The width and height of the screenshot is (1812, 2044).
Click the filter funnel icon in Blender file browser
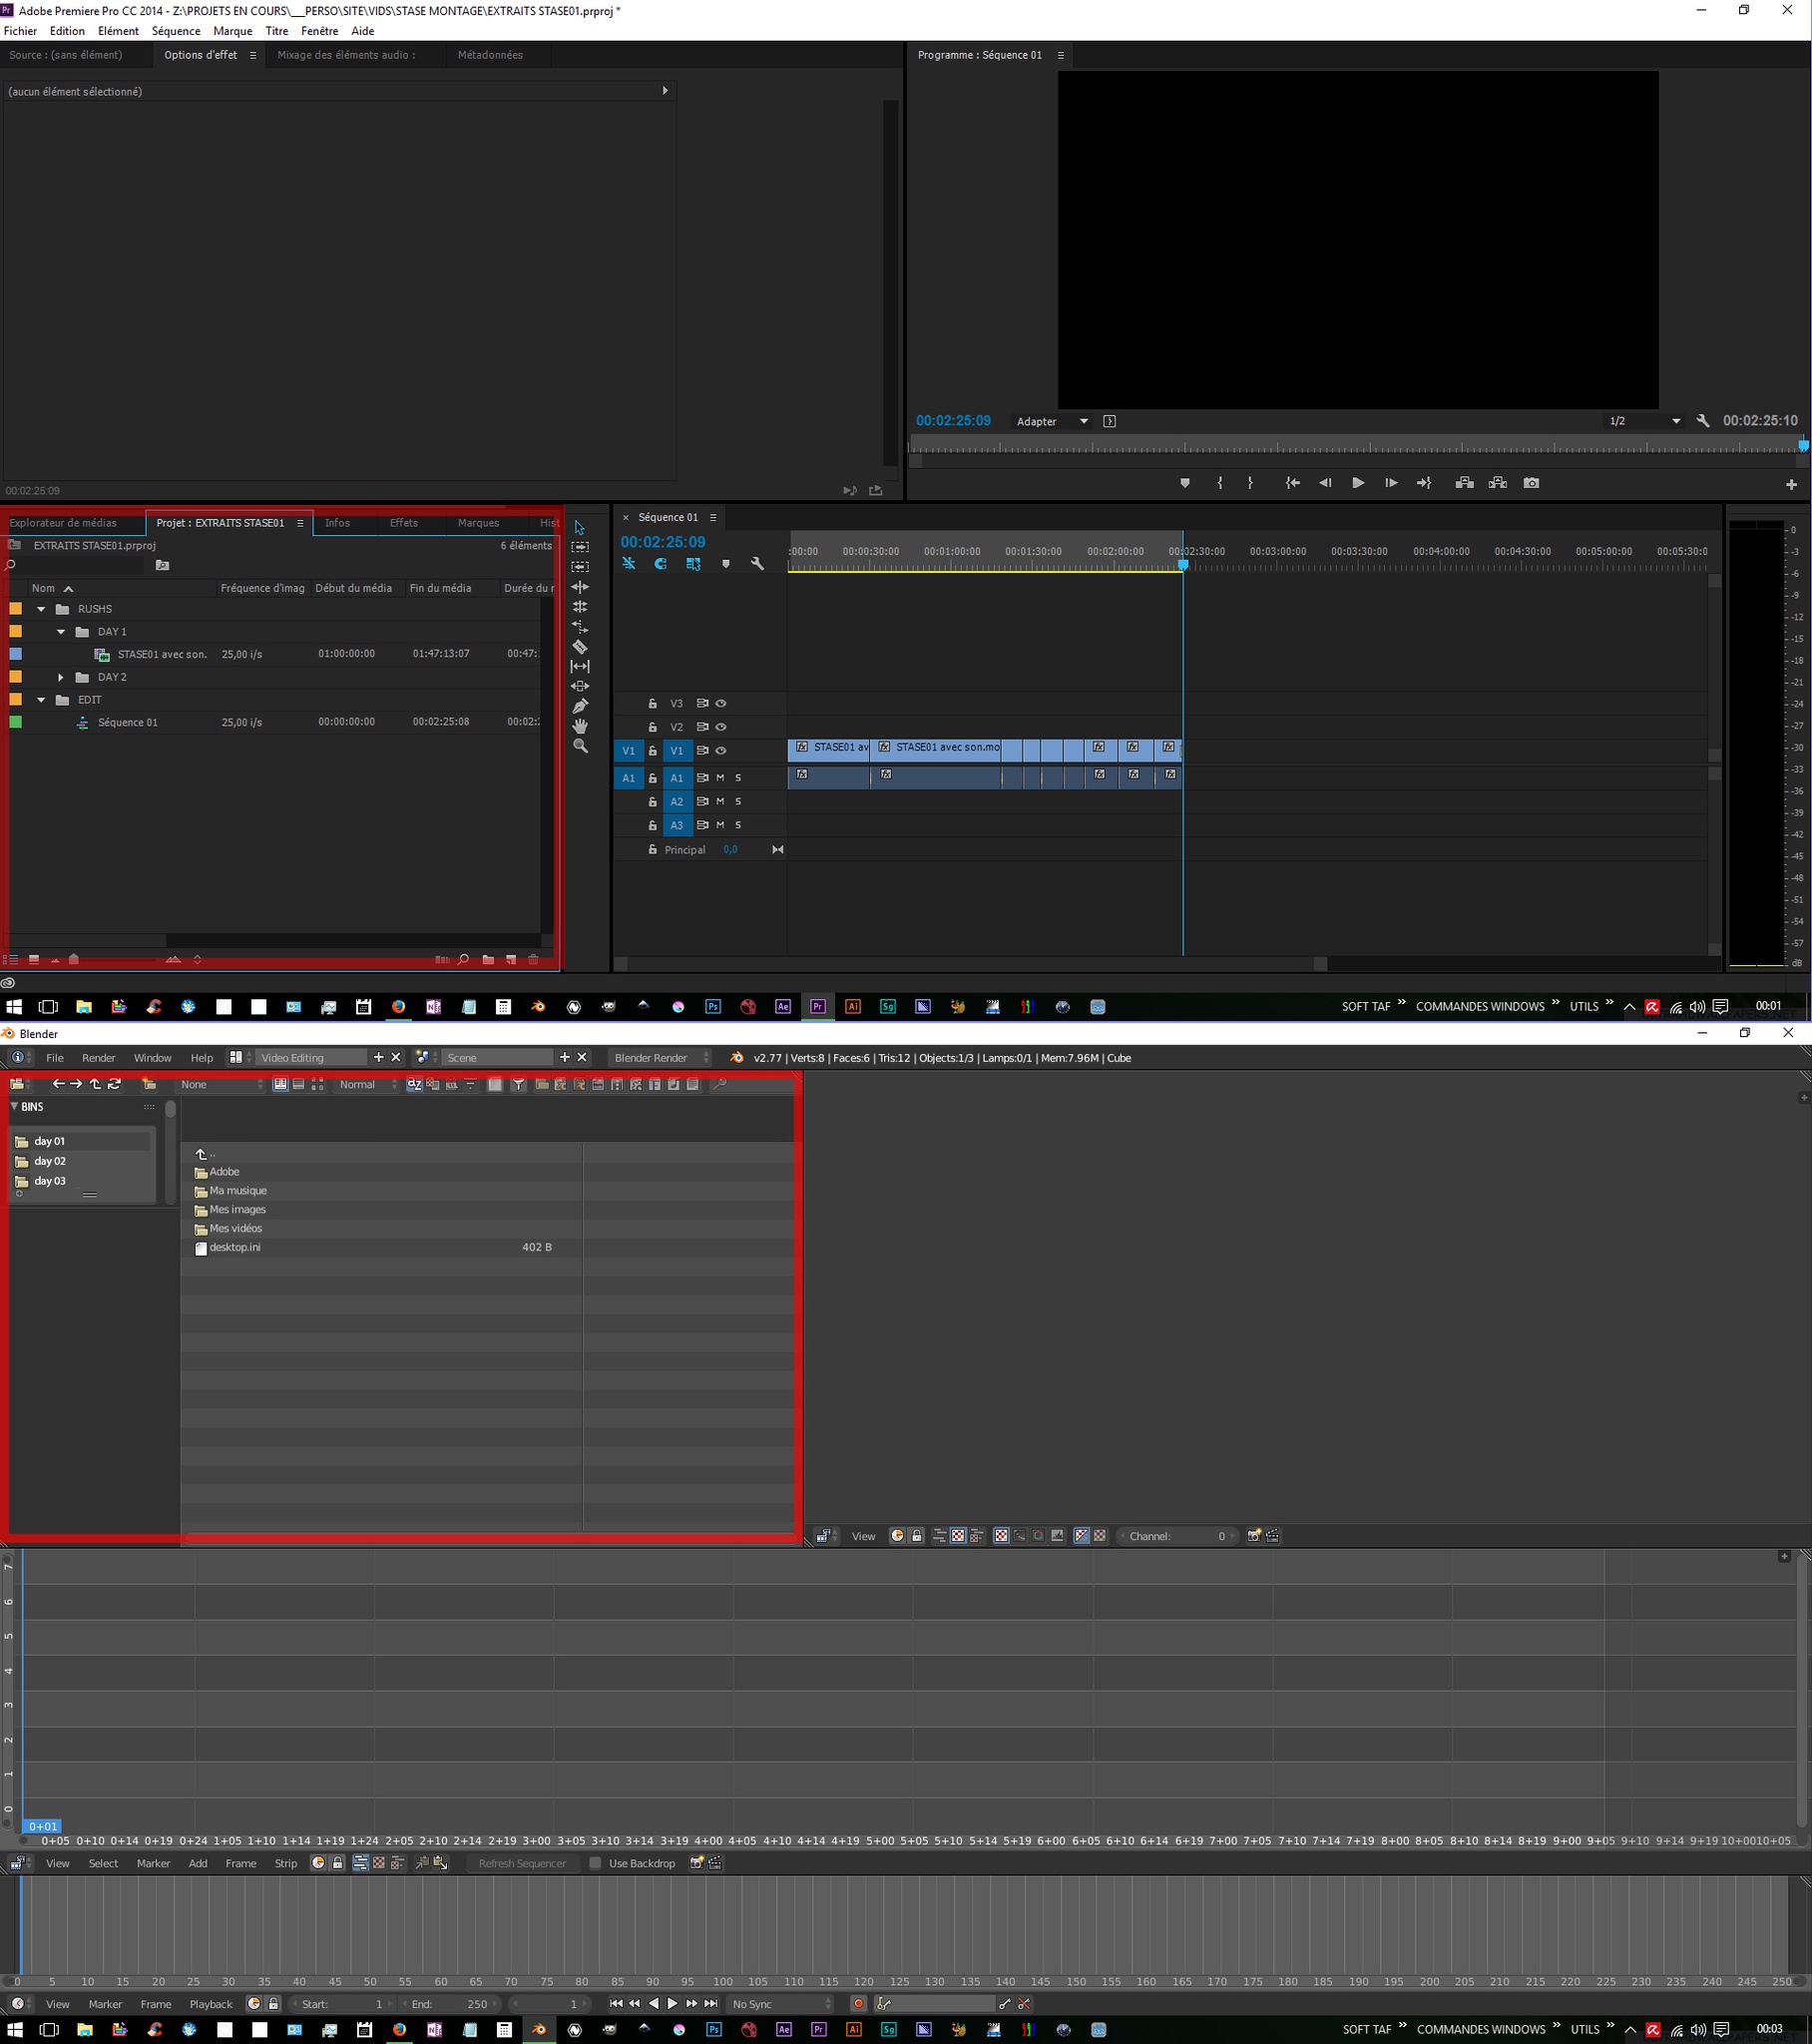point(518,1084)
